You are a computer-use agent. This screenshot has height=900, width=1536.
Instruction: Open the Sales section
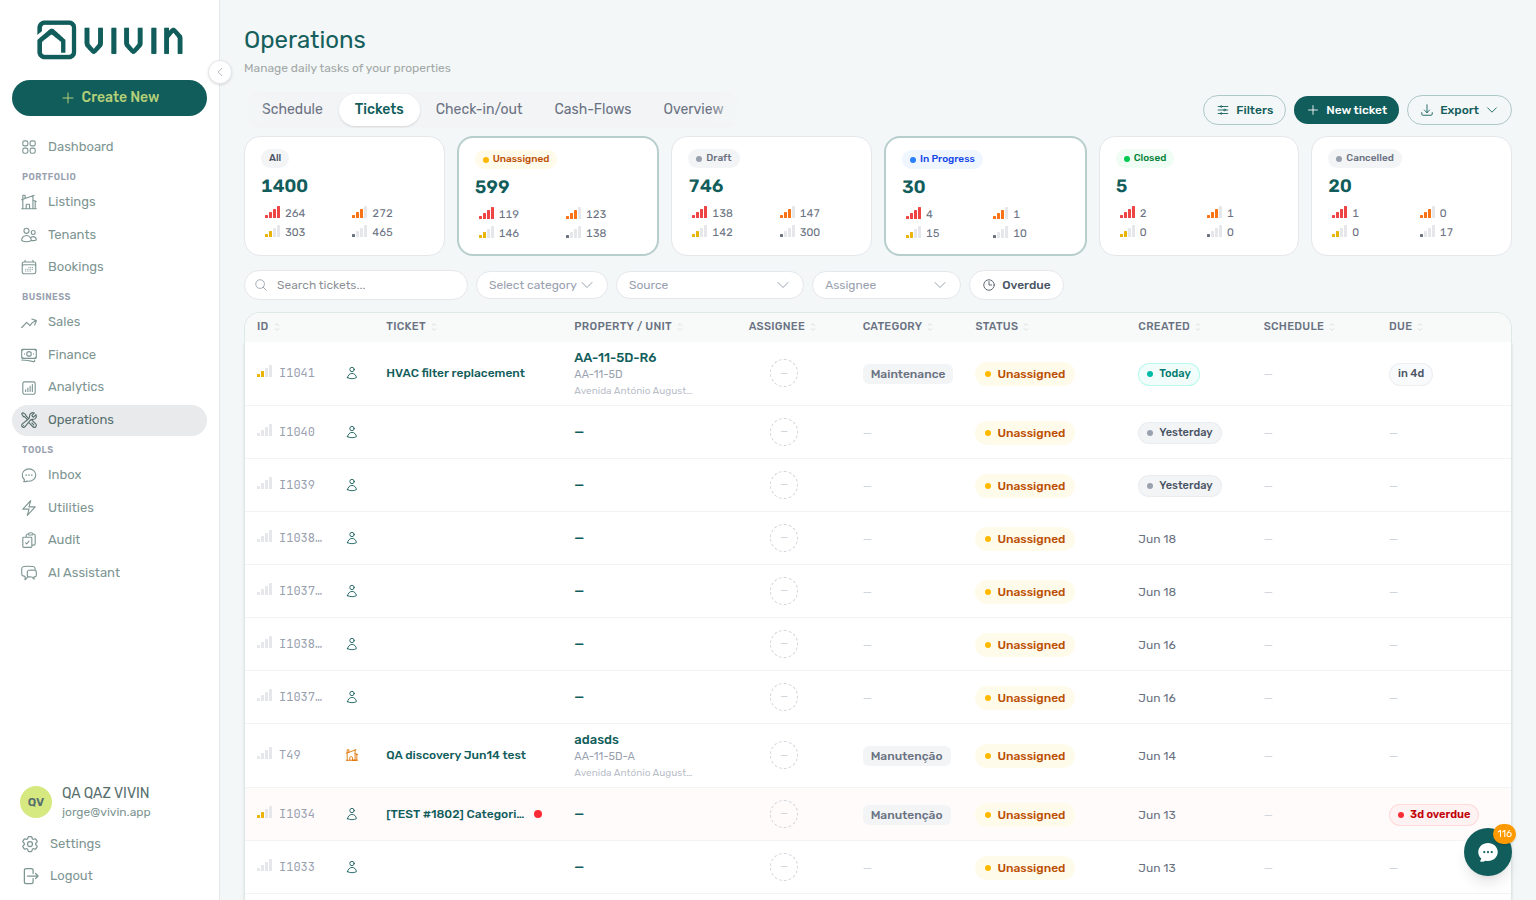point(63,322)
